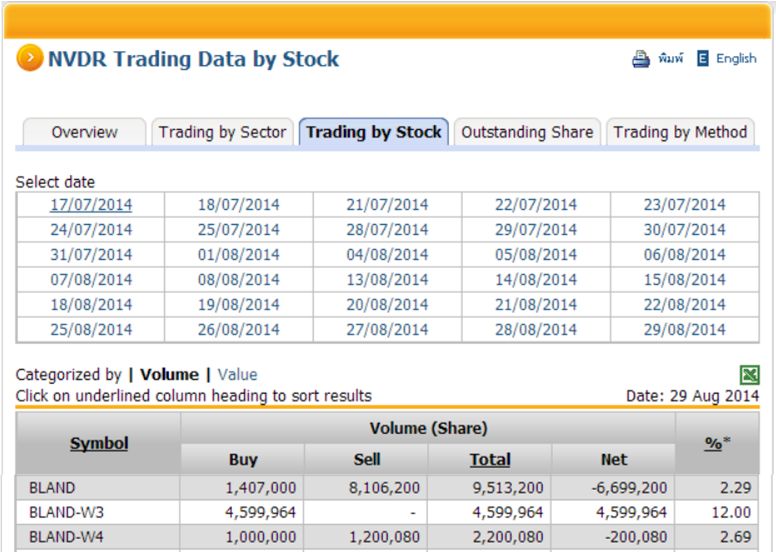Viewport: 776px width, 553px height.
Task: Open the Outstanding Share tab
Action: coord(527,132)
